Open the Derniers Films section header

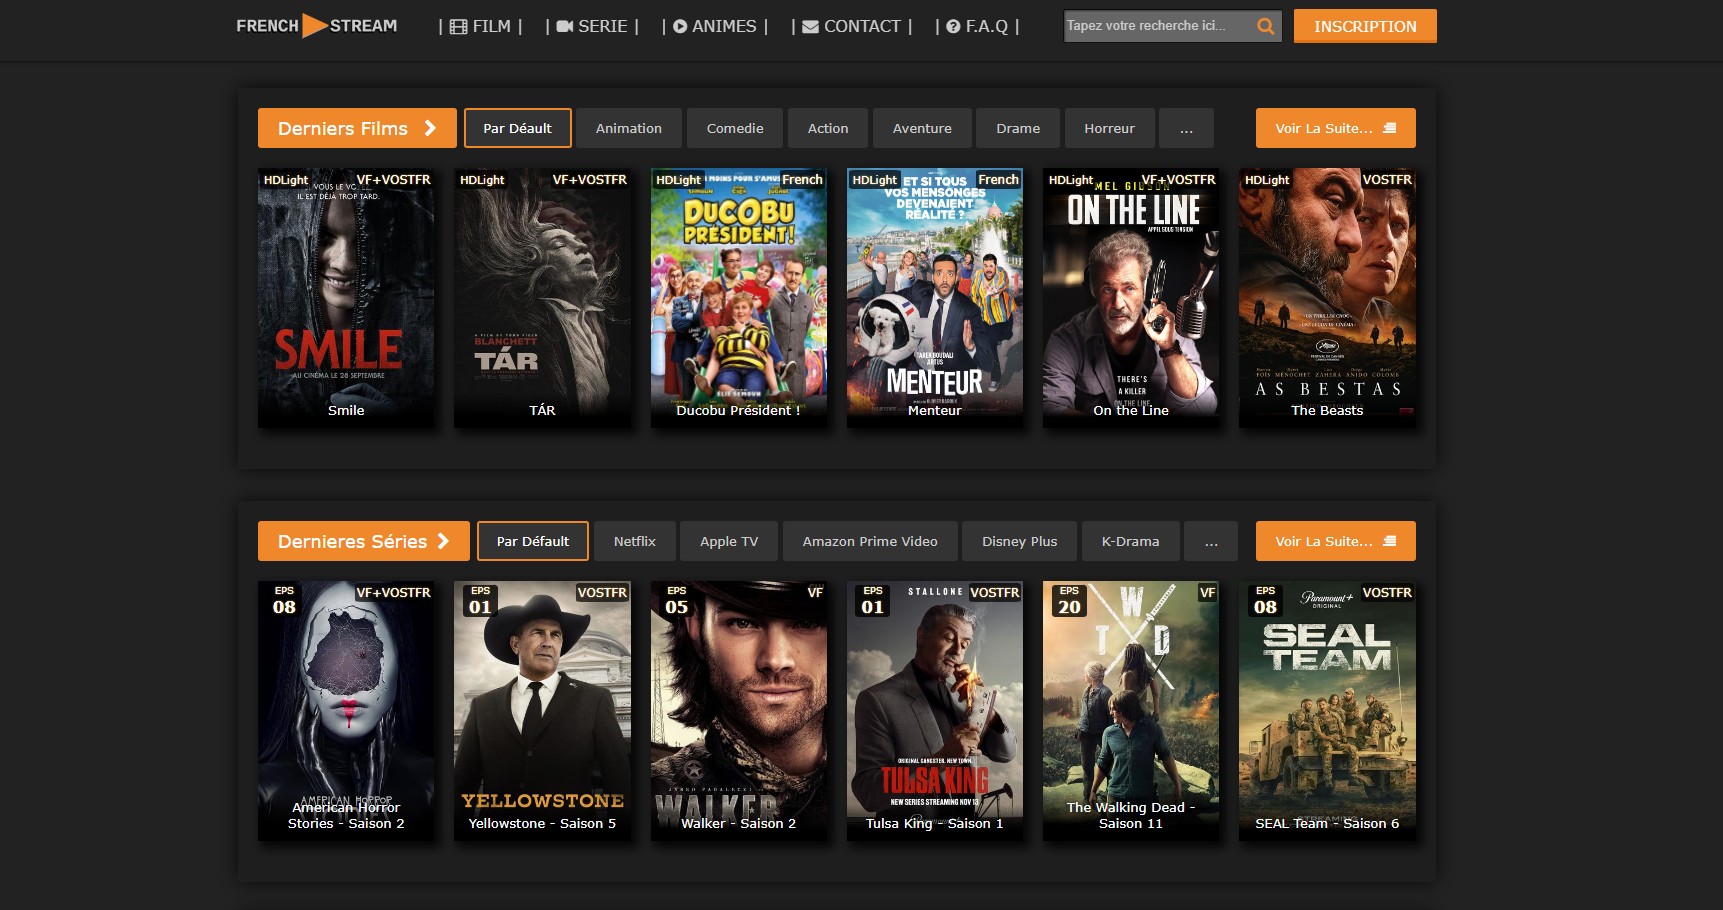click(357, 128)
